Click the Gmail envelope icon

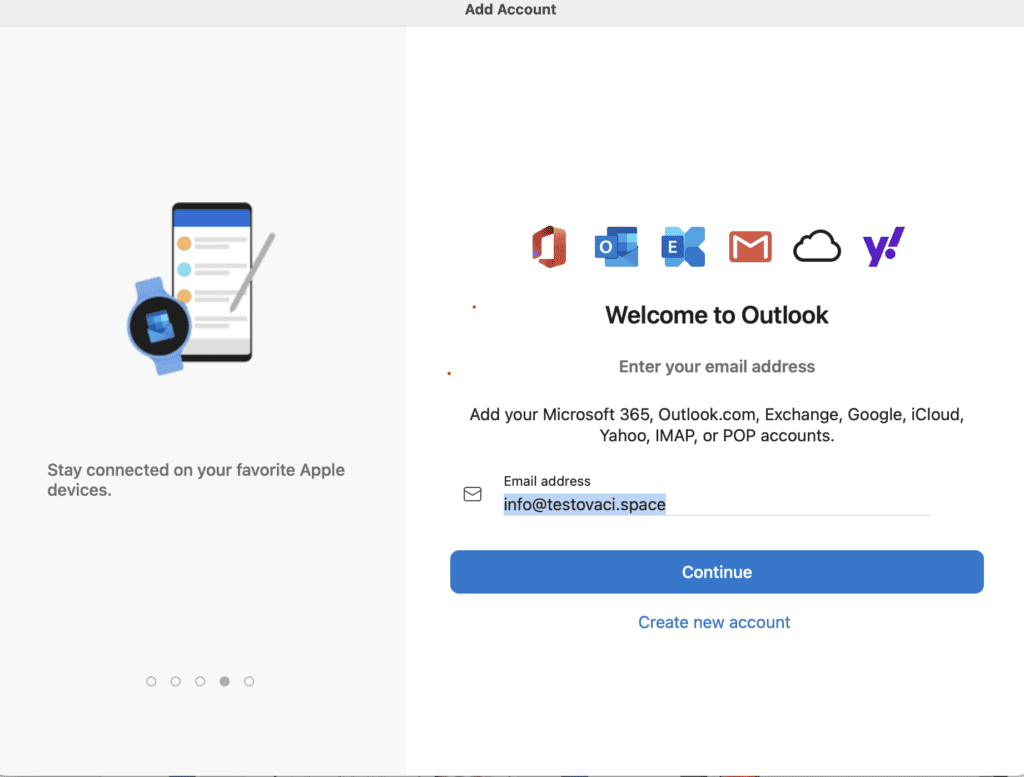[750, 246]
